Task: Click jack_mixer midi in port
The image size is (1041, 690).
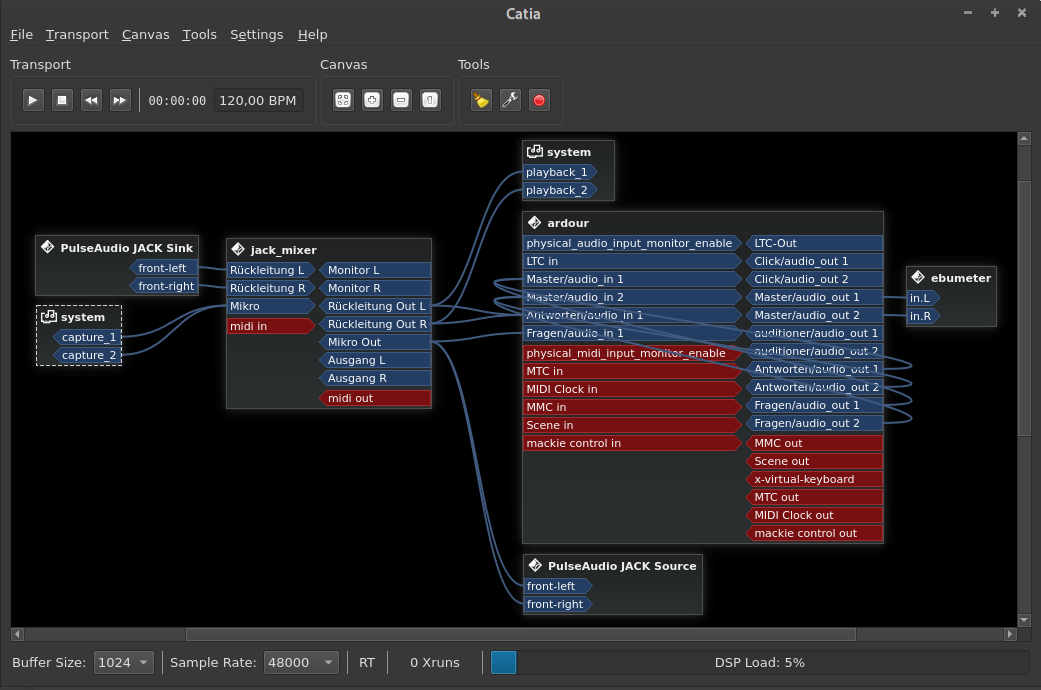Action: point(271,326)
